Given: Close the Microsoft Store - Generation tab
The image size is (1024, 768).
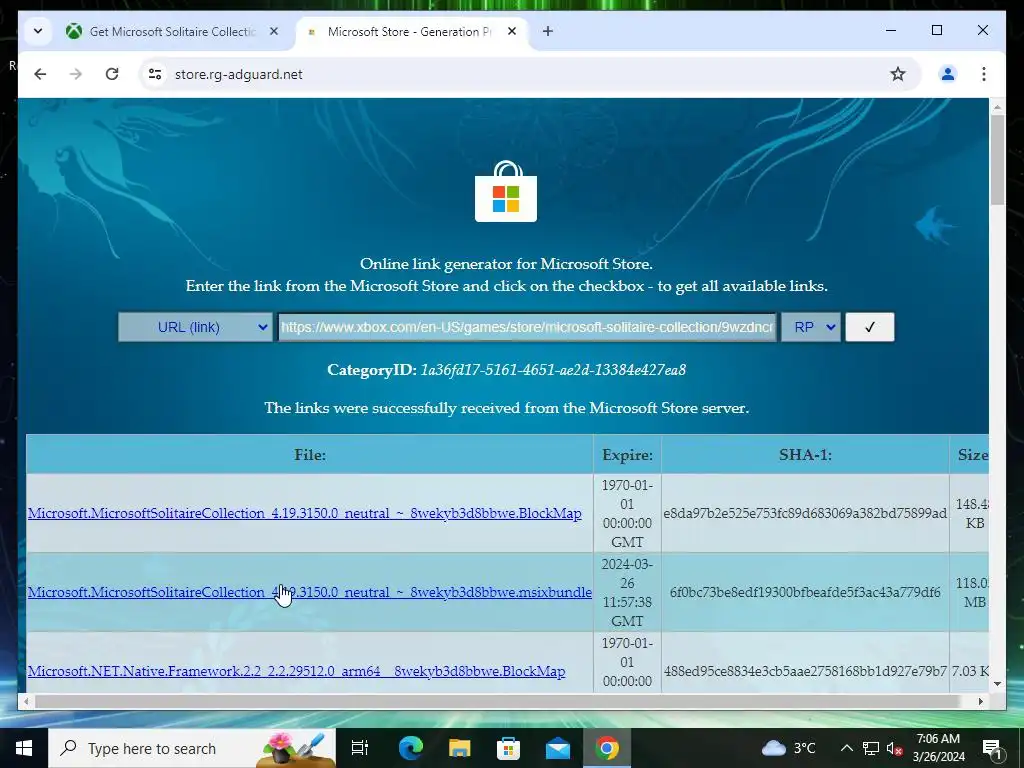Looking at the screenshot, I should point(512,31).
